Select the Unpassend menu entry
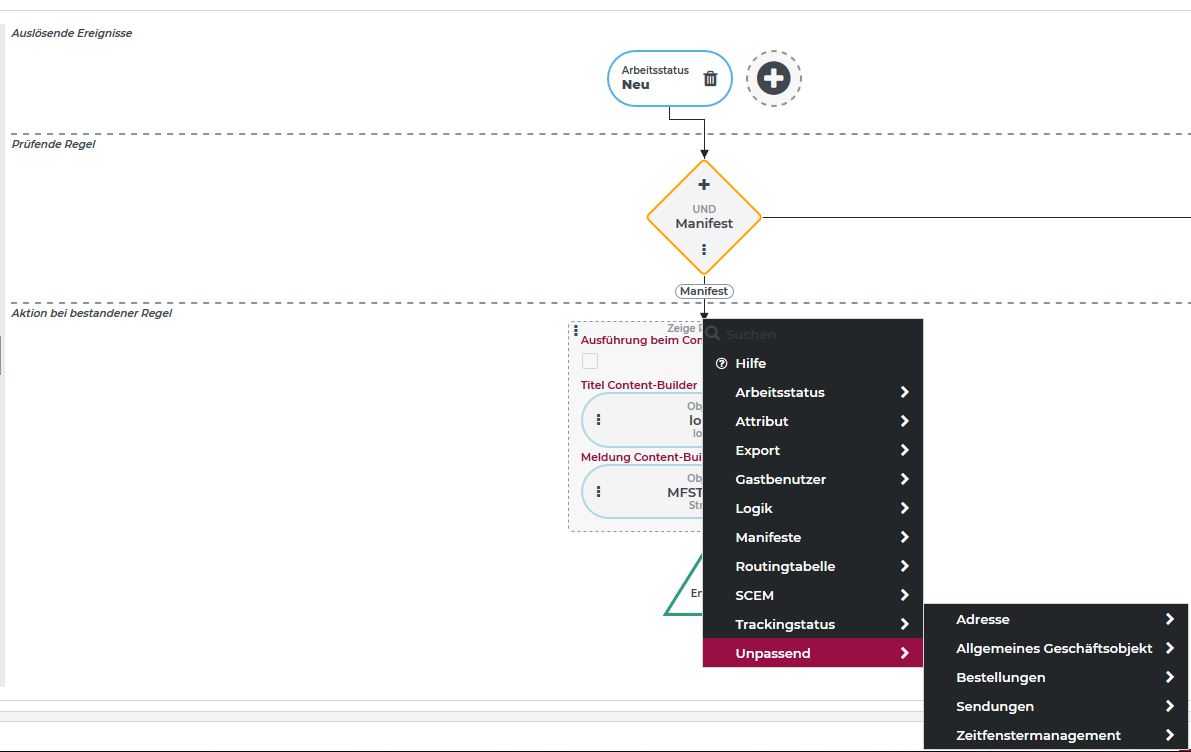The image size is (1191, 752). (773, 654)
